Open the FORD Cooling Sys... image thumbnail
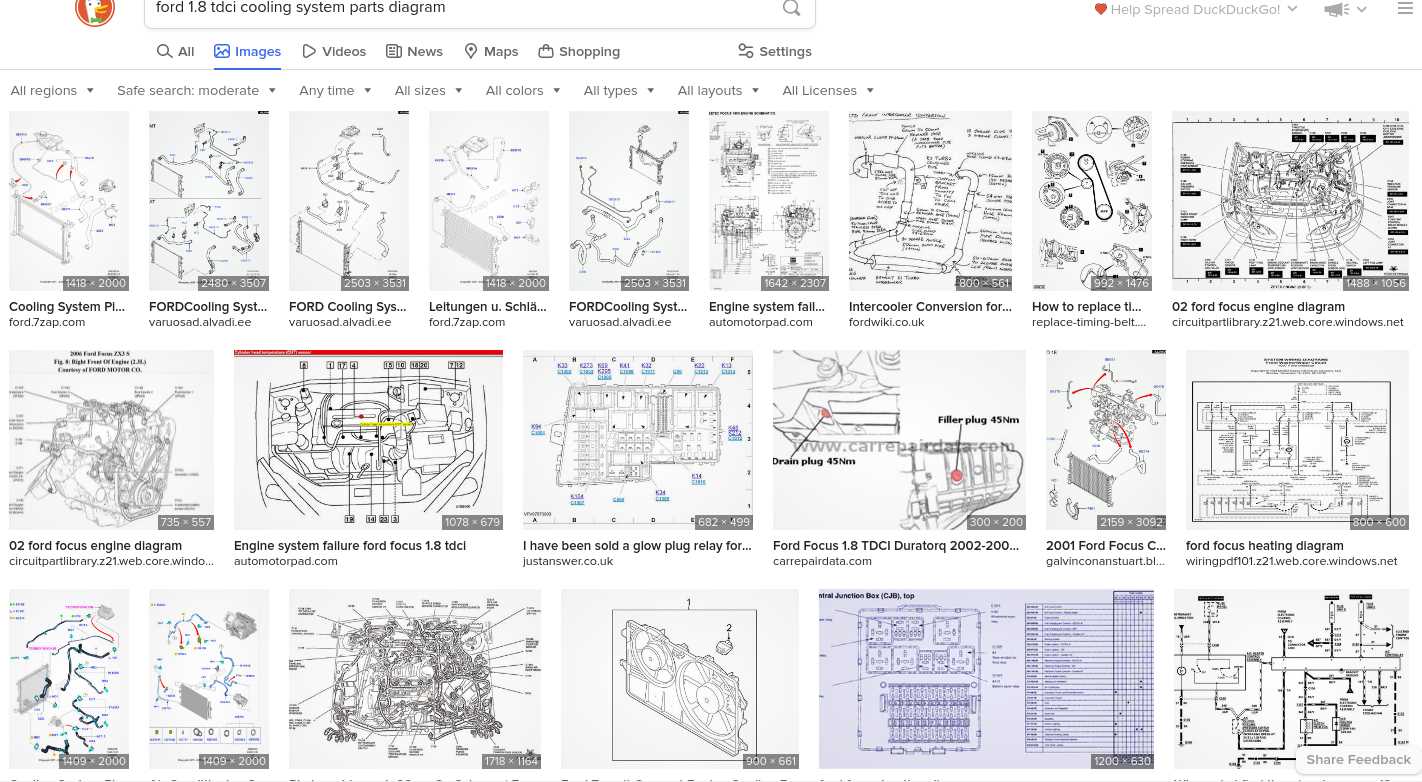1422x782 pixels. 349,201
